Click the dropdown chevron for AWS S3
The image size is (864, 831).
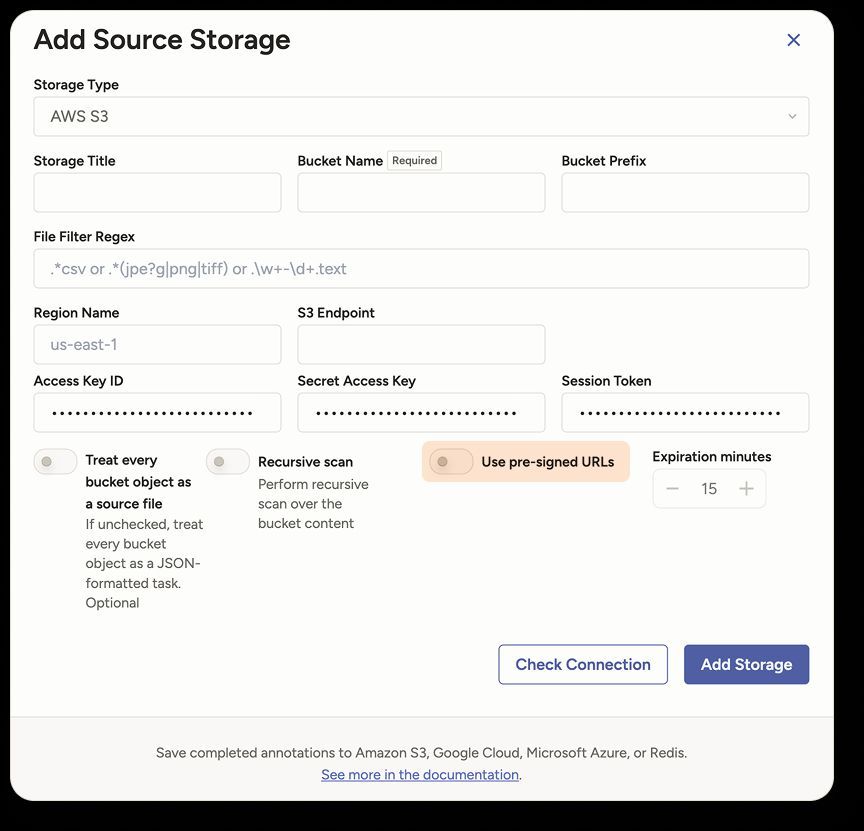pyautogui.click(x=792, y=116)
